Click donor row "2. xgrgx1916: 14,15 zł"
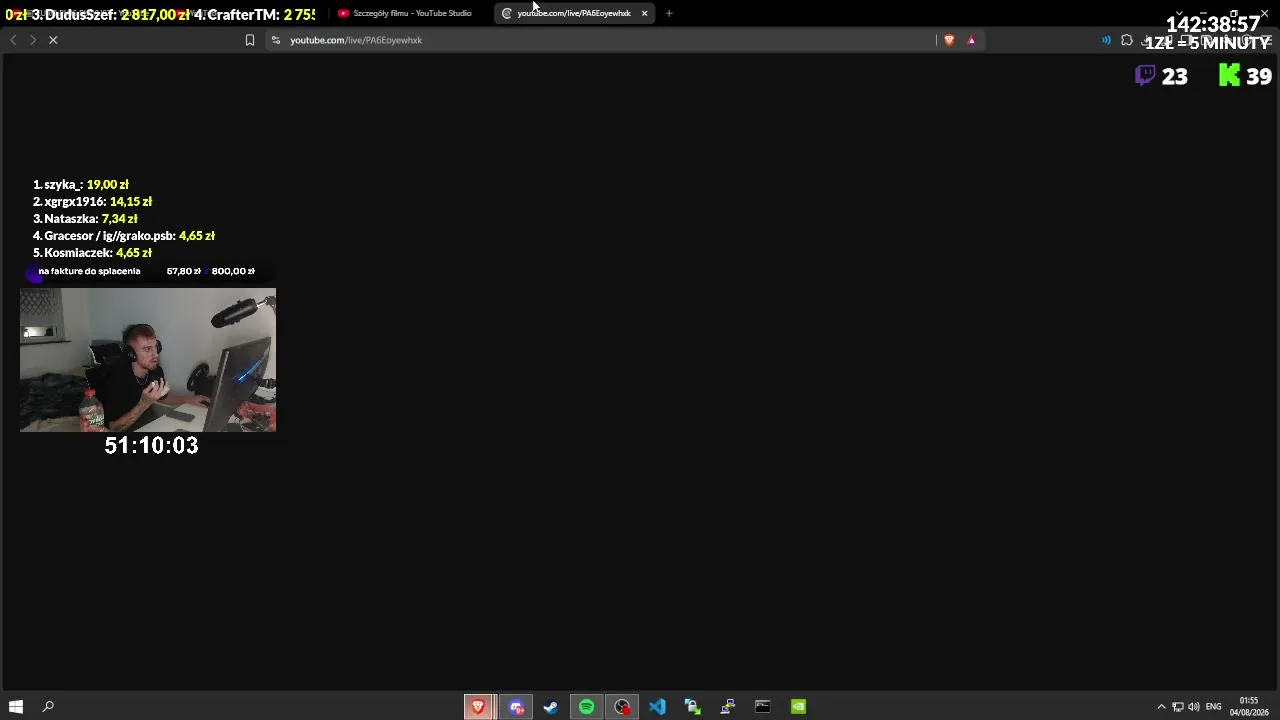Screen dimensions: 1280x720 point(92,202)
